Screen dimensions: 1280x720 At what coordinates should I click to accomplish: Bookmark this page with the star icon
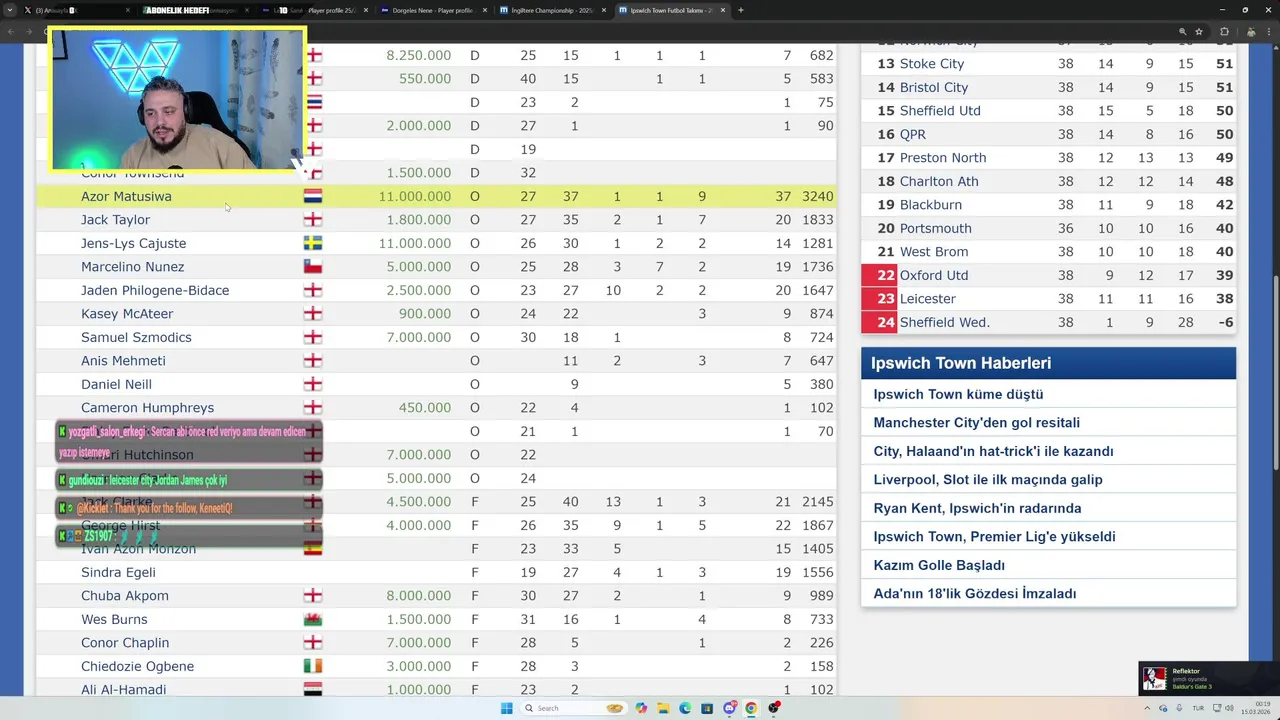(1198, 32)
